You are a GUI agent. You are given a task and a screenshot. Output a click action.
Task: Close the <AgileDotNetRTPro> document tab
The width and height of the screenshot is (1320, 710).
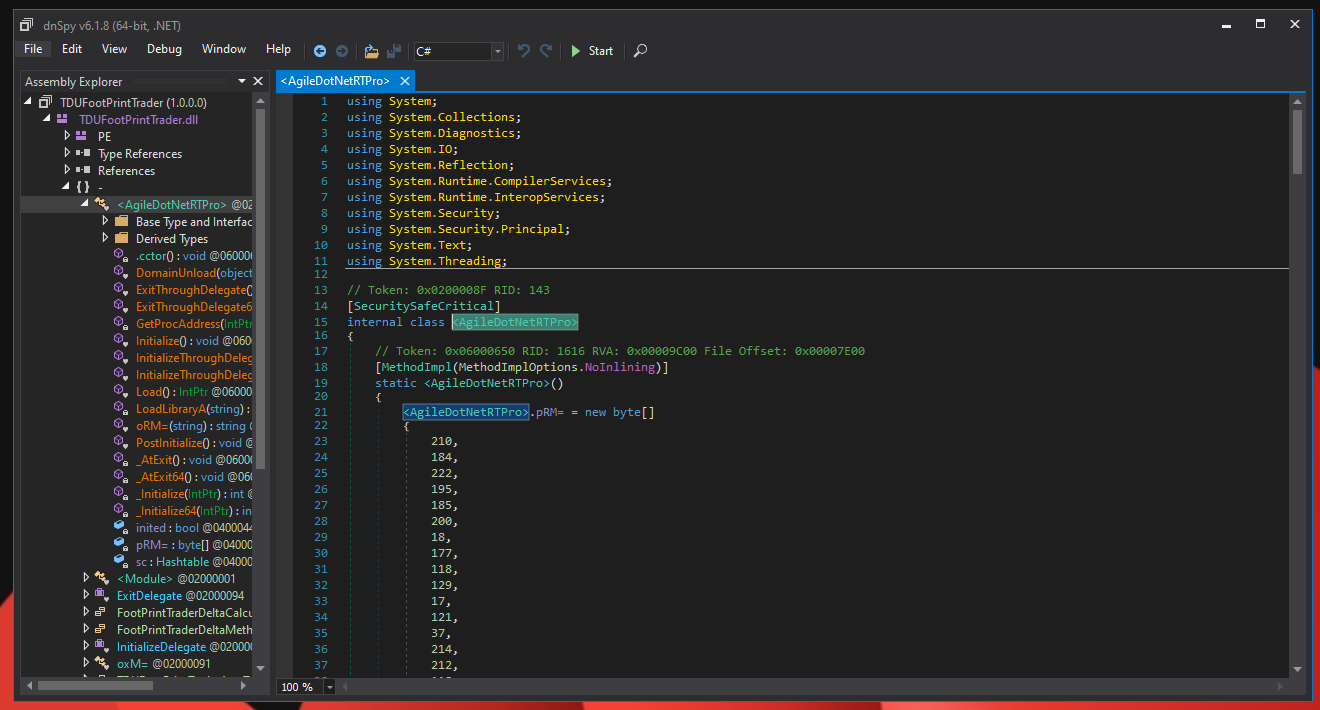404,81
